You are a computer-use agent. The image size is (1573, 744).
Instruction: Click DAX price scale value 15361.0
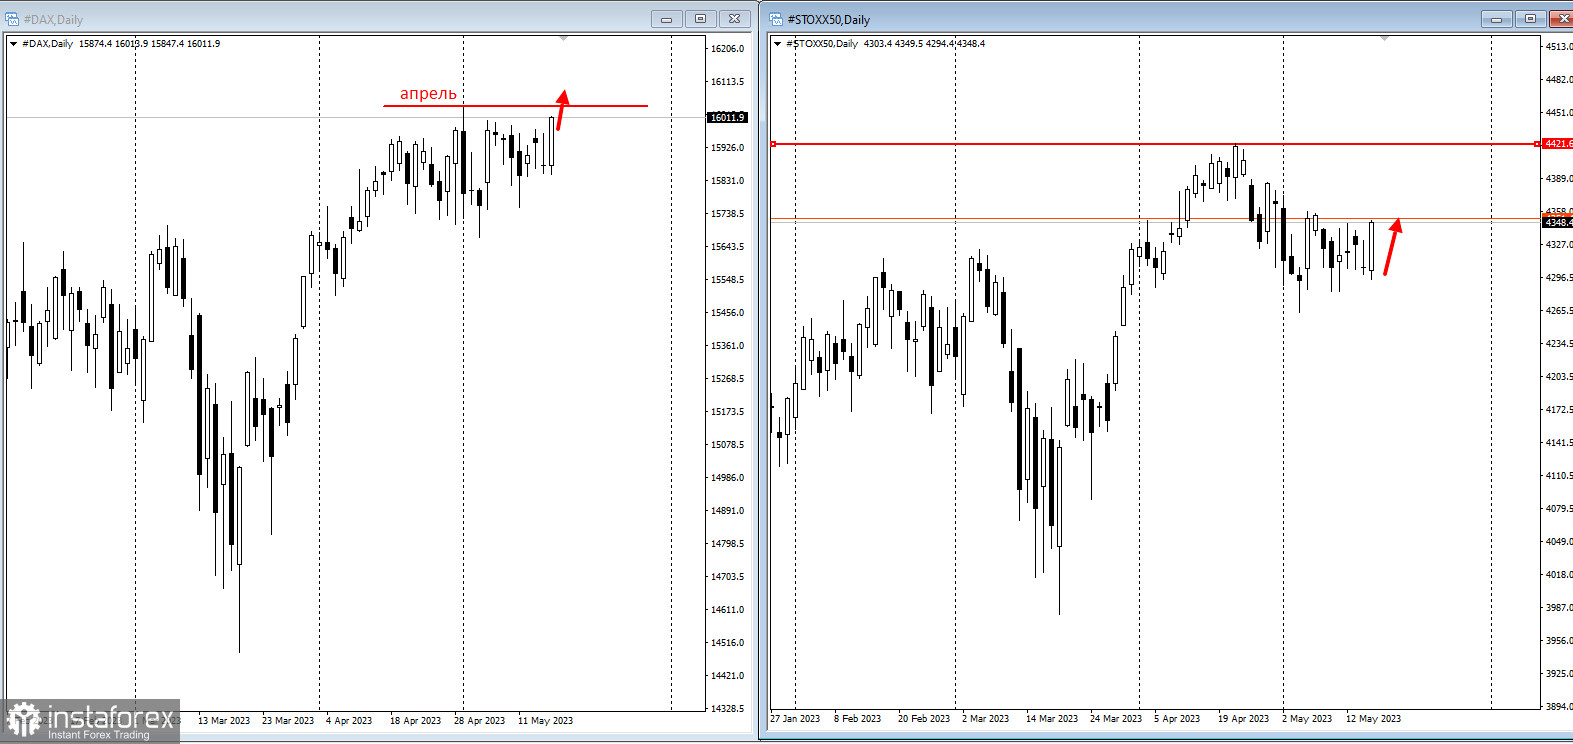pyautogui.click(x=727, y=346)
